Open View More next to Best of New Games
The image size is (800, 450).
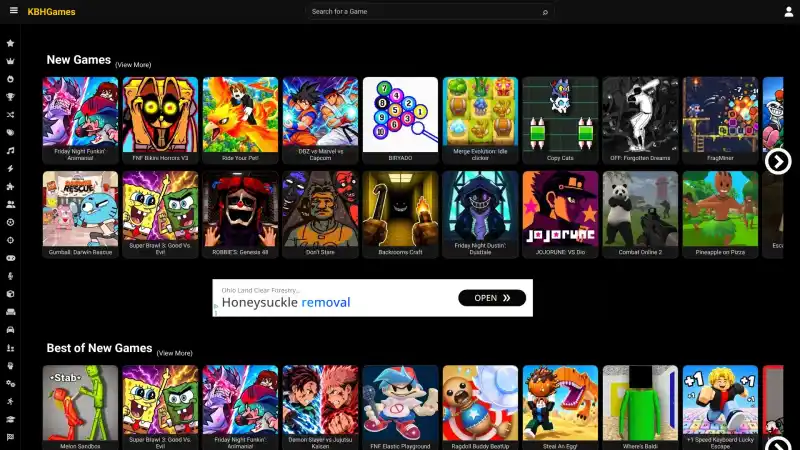(x=174, y=353)
